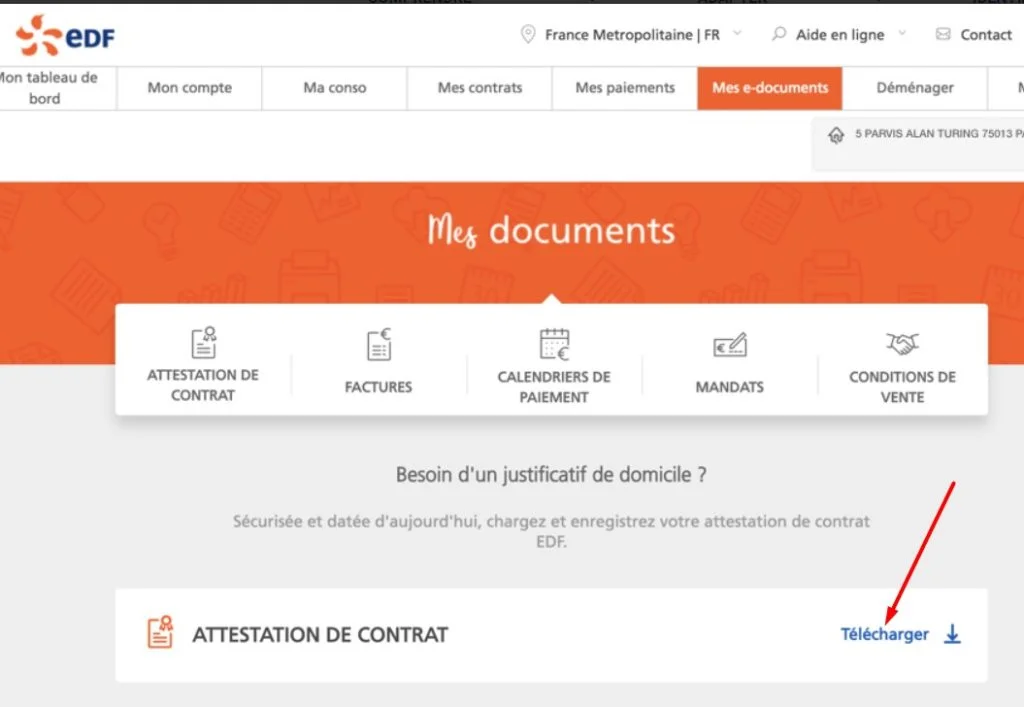Select the Mandats pen icon

[x=728, y=344]
